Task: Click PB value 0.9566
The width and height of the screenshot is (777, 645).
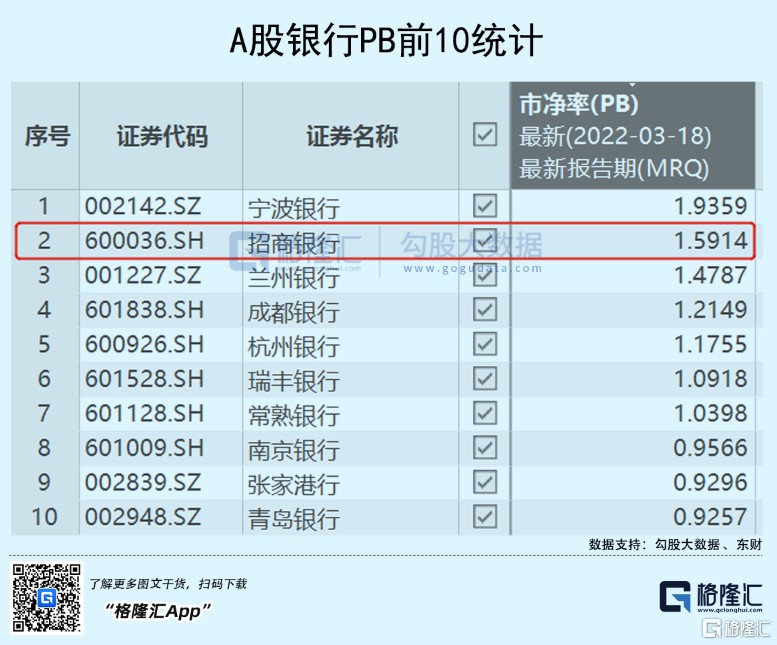Action: 710,448
